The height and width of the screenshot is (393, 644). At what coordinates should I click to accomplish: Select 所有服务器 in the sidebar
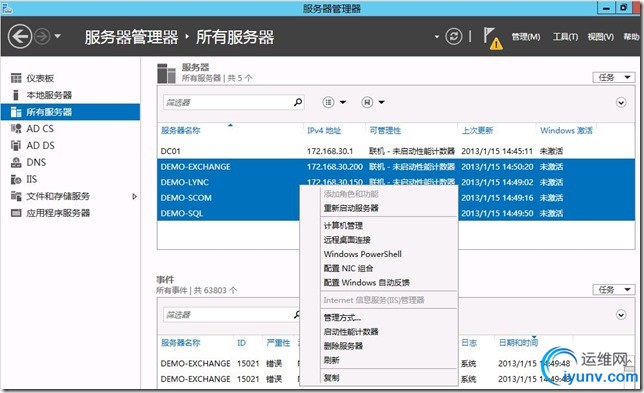point(70,112)
